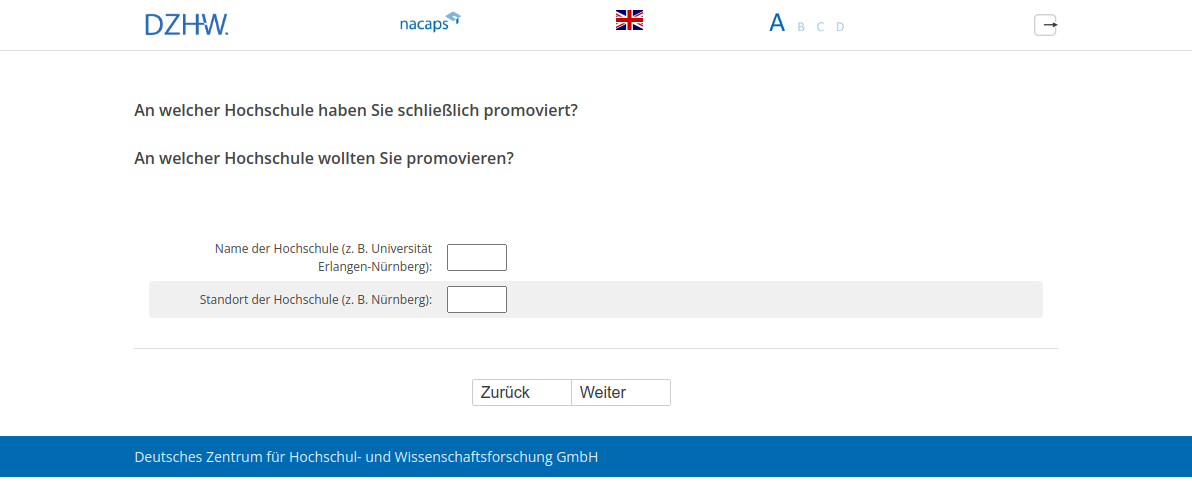Screen dimensions: 1192x486
Task: Click the horizontal divider above the buttons
Action: 596,349
